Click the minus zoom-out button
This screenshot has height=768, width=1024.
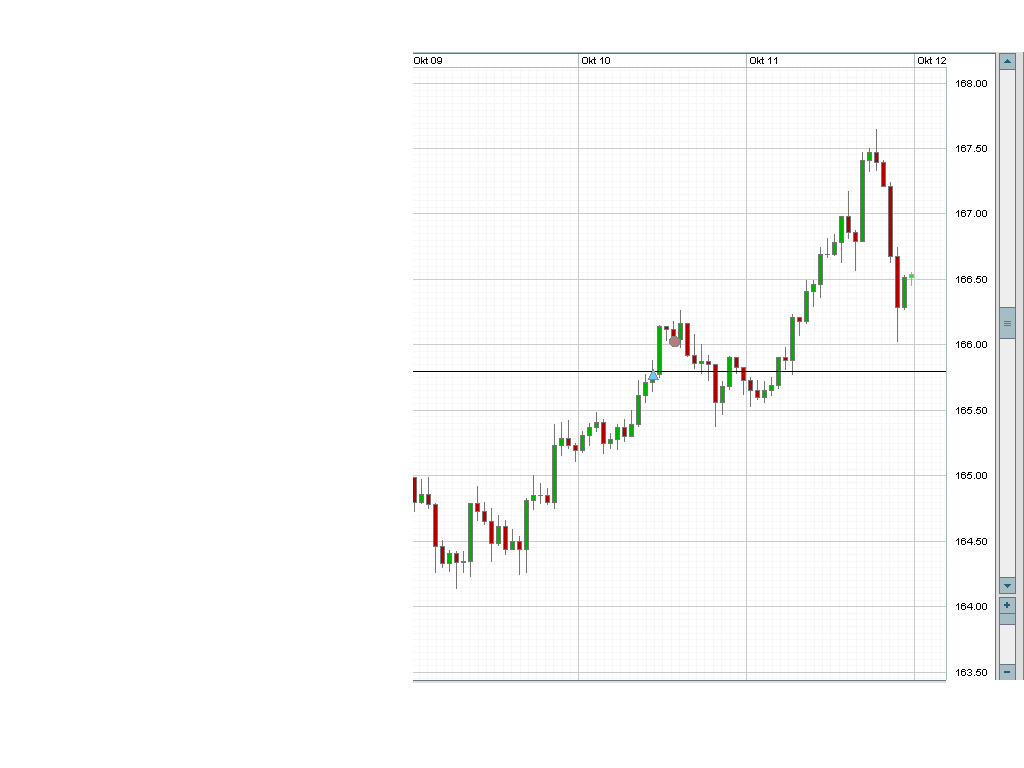click(1007, 672)
